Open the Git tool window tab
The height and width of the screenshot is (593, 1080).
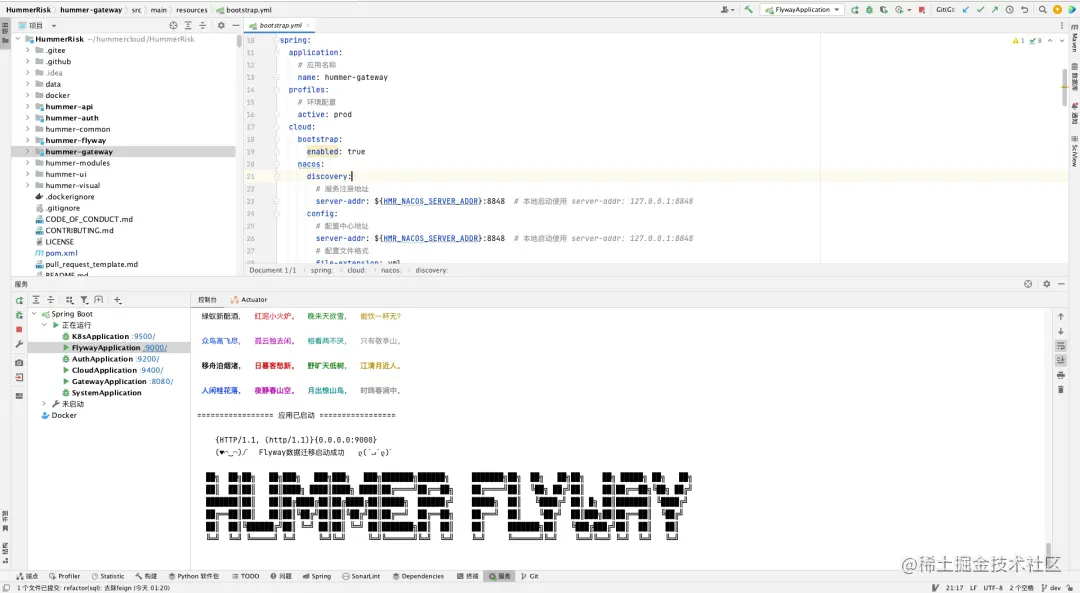click(530, 576)
